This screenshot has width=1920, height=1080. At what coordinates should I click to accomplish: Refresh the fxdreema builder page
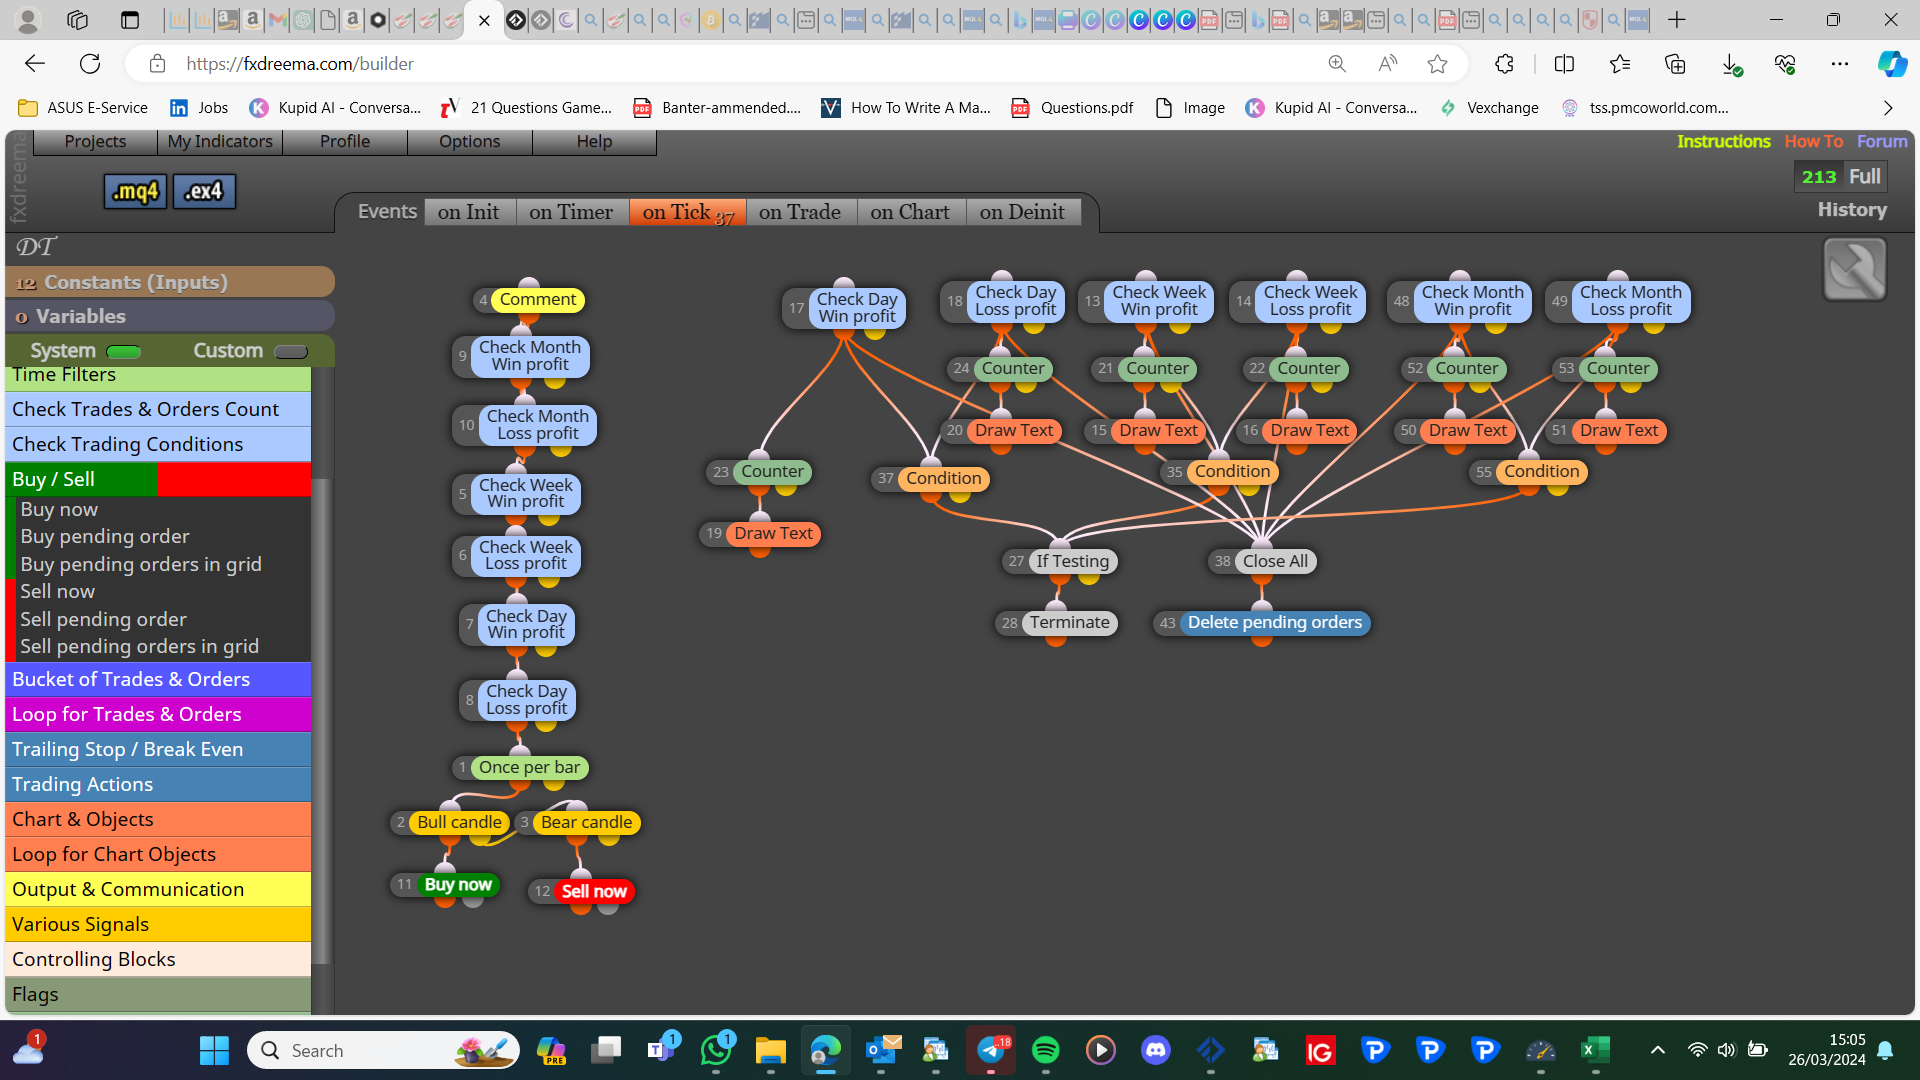[90, 64]
